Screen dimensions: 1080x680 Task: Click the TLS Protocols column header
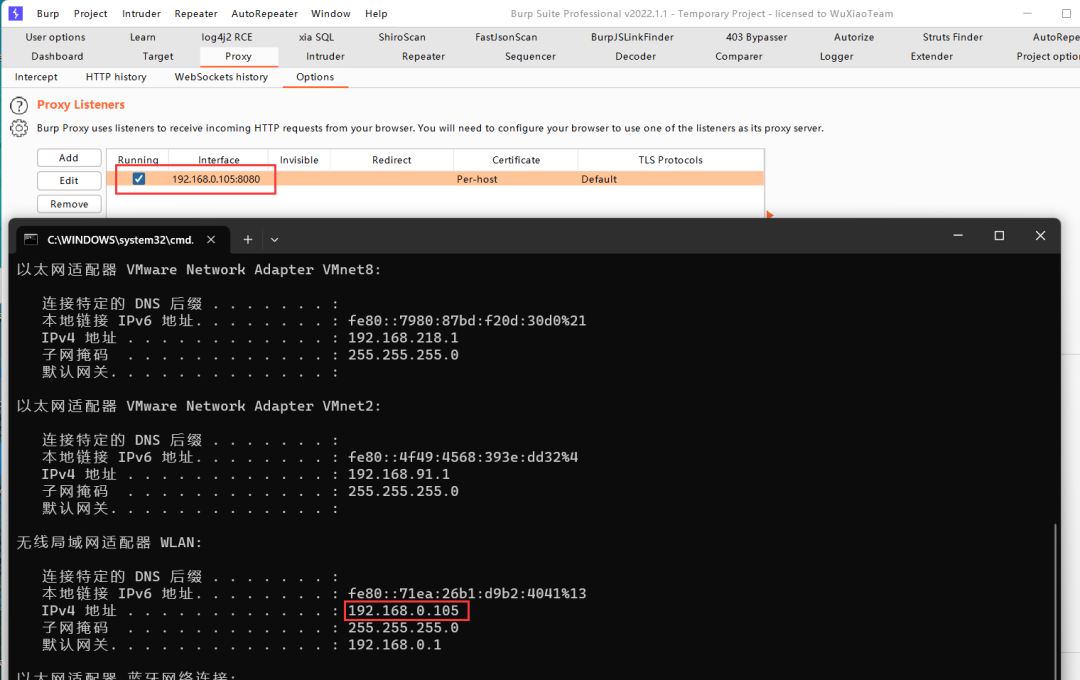click(671, 160)
